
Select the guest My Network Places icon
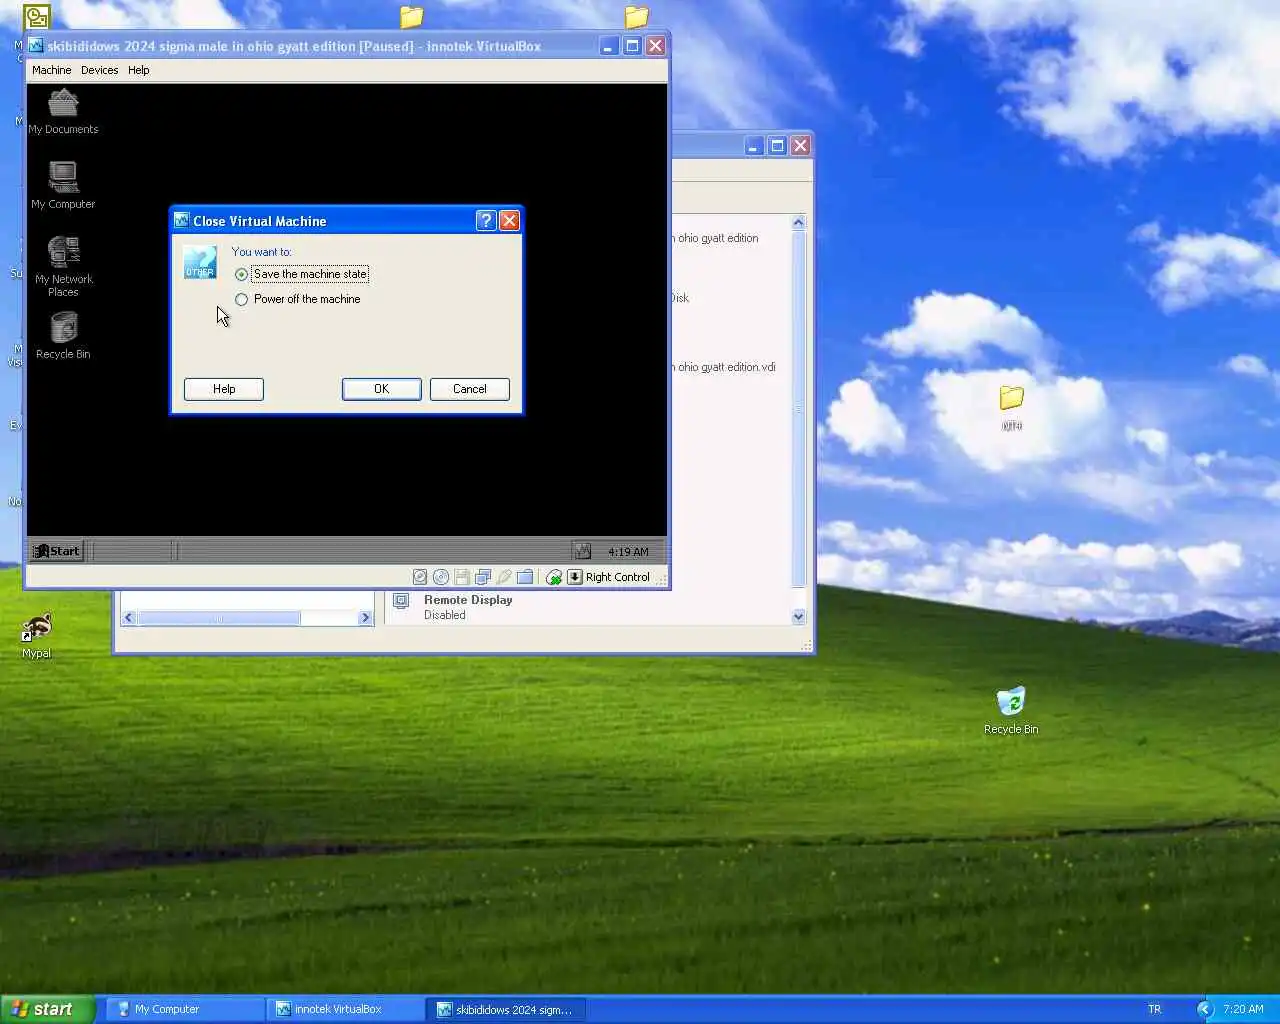pos(63,266)
